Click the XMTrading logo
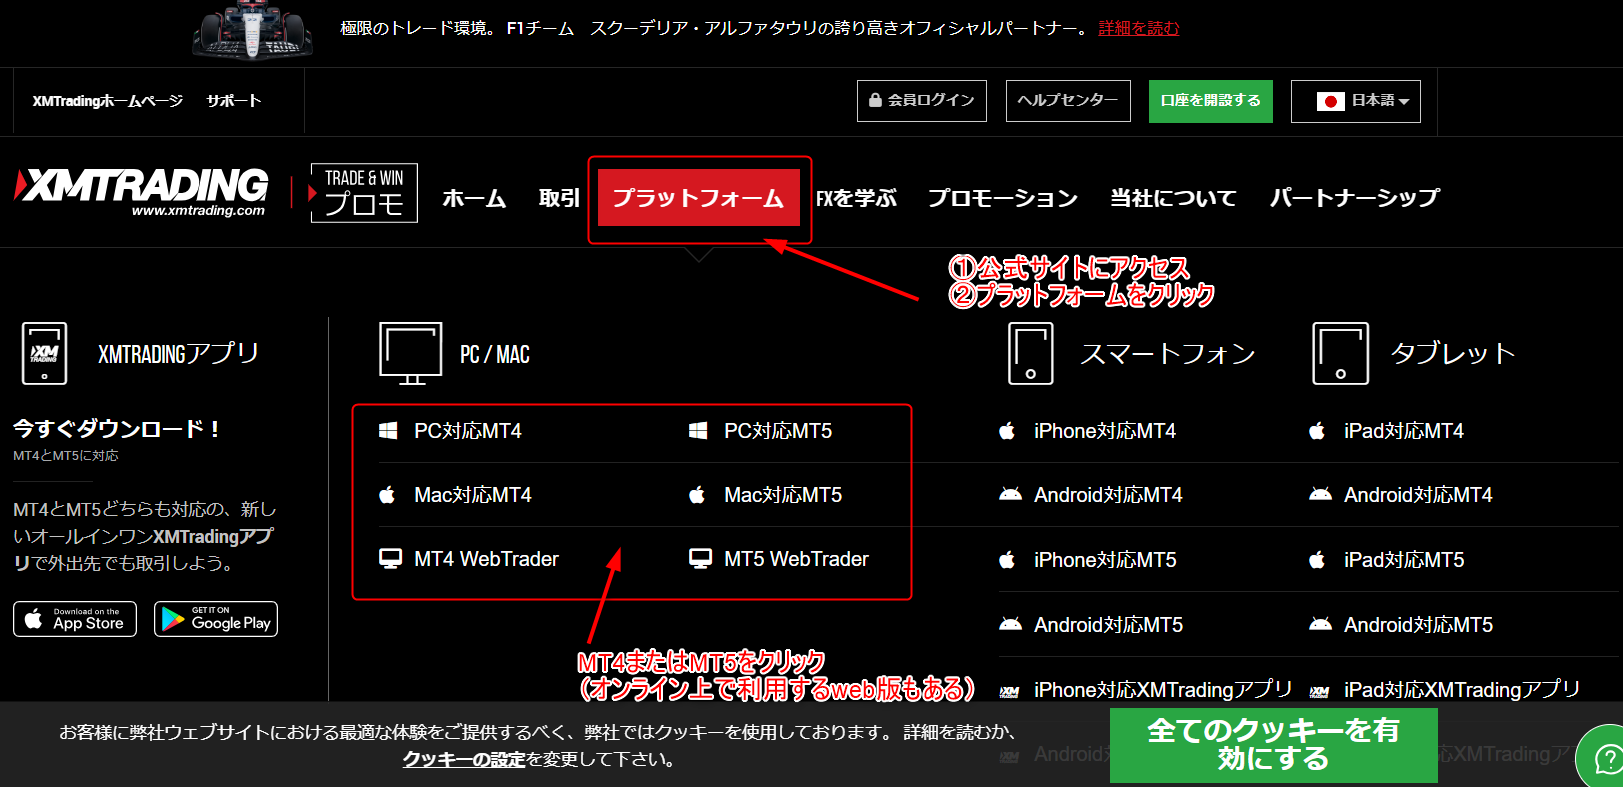 [143, 190]
